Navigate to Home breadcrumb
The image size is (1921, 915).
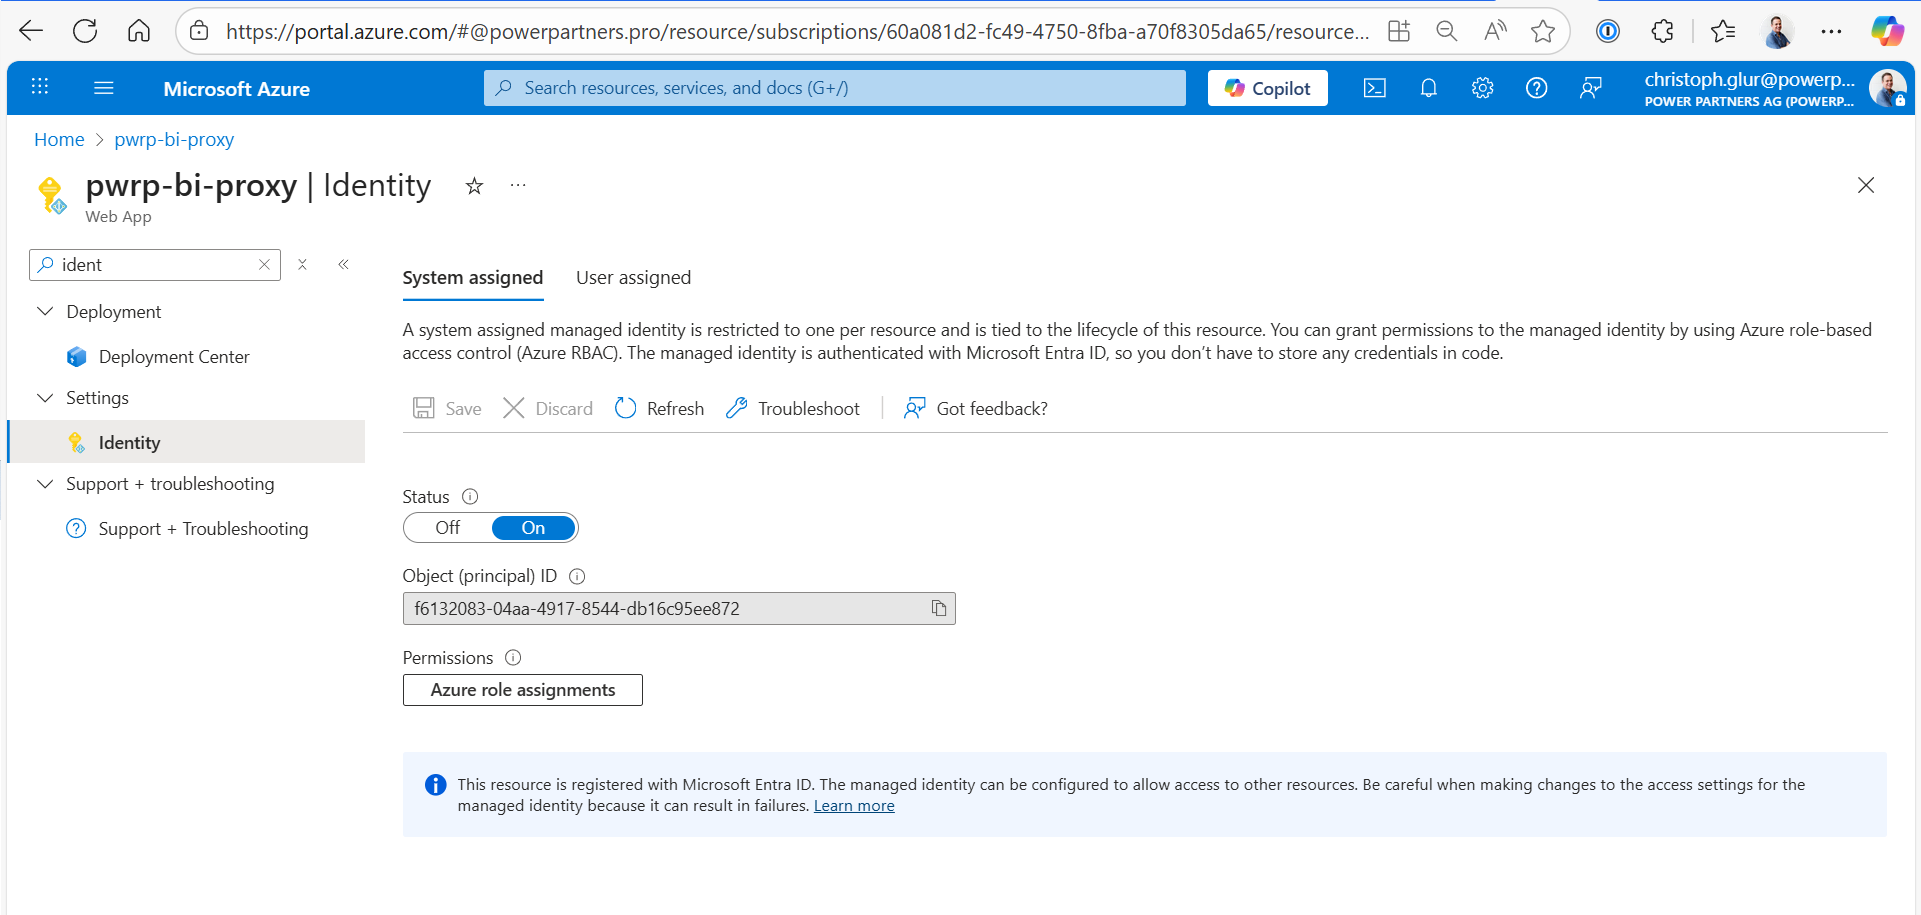59,140
